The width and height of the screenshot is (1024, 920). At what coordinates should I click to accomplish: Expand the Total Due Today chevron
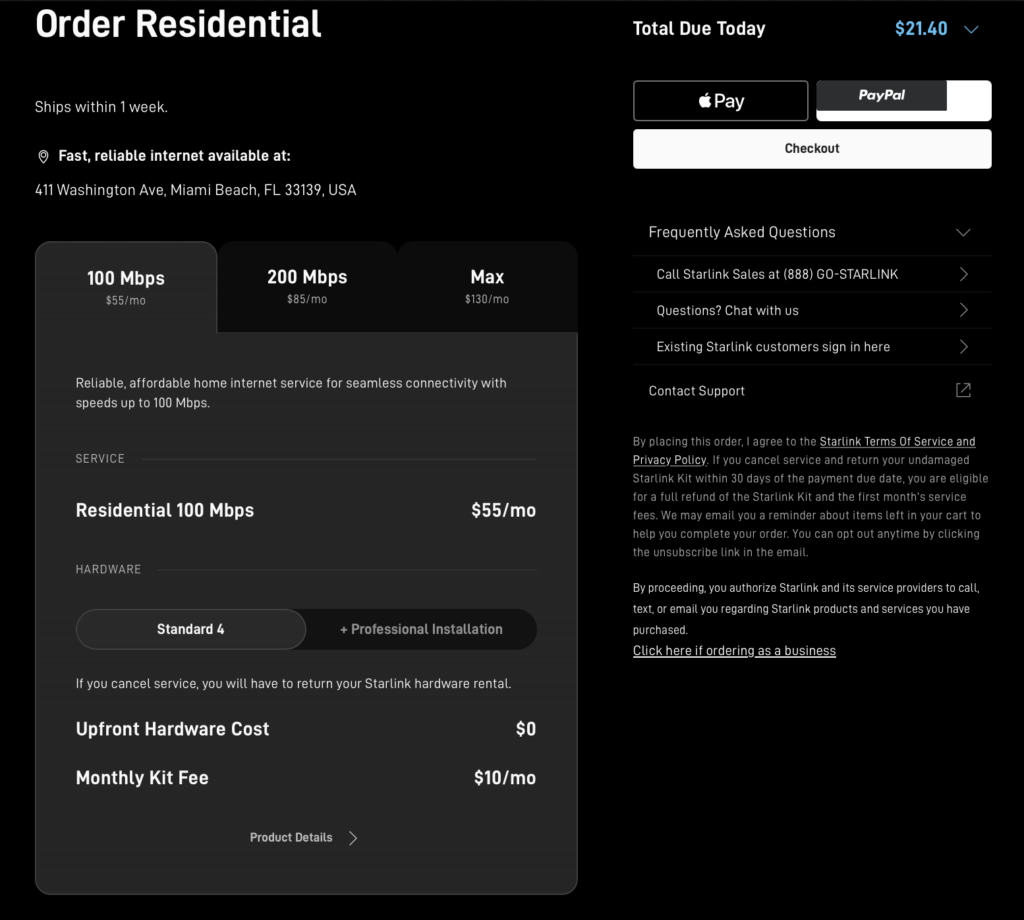coord(971,29)
